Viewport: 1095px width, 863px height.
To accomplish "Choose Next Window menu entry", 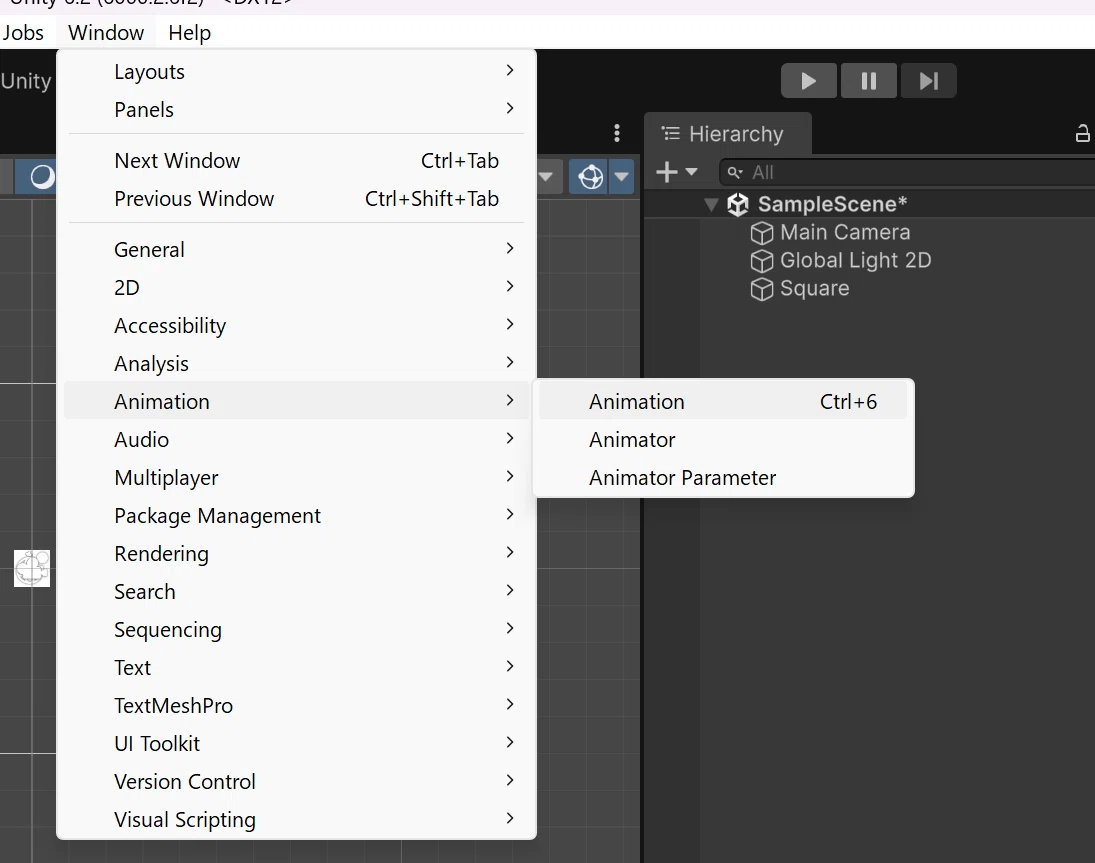I will tap(296, 161).
